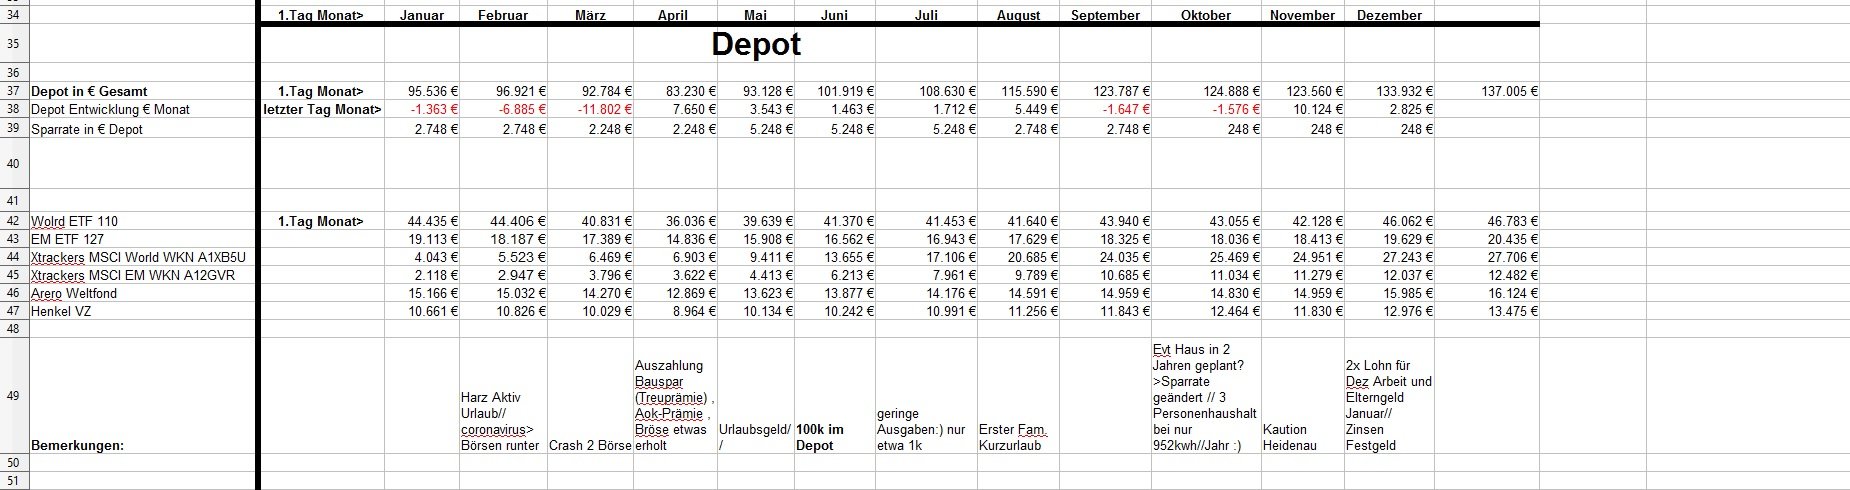
Task: Click the 'Evt Haus in 2 Jahren geplant?' note
Action: pos(1205,397)
